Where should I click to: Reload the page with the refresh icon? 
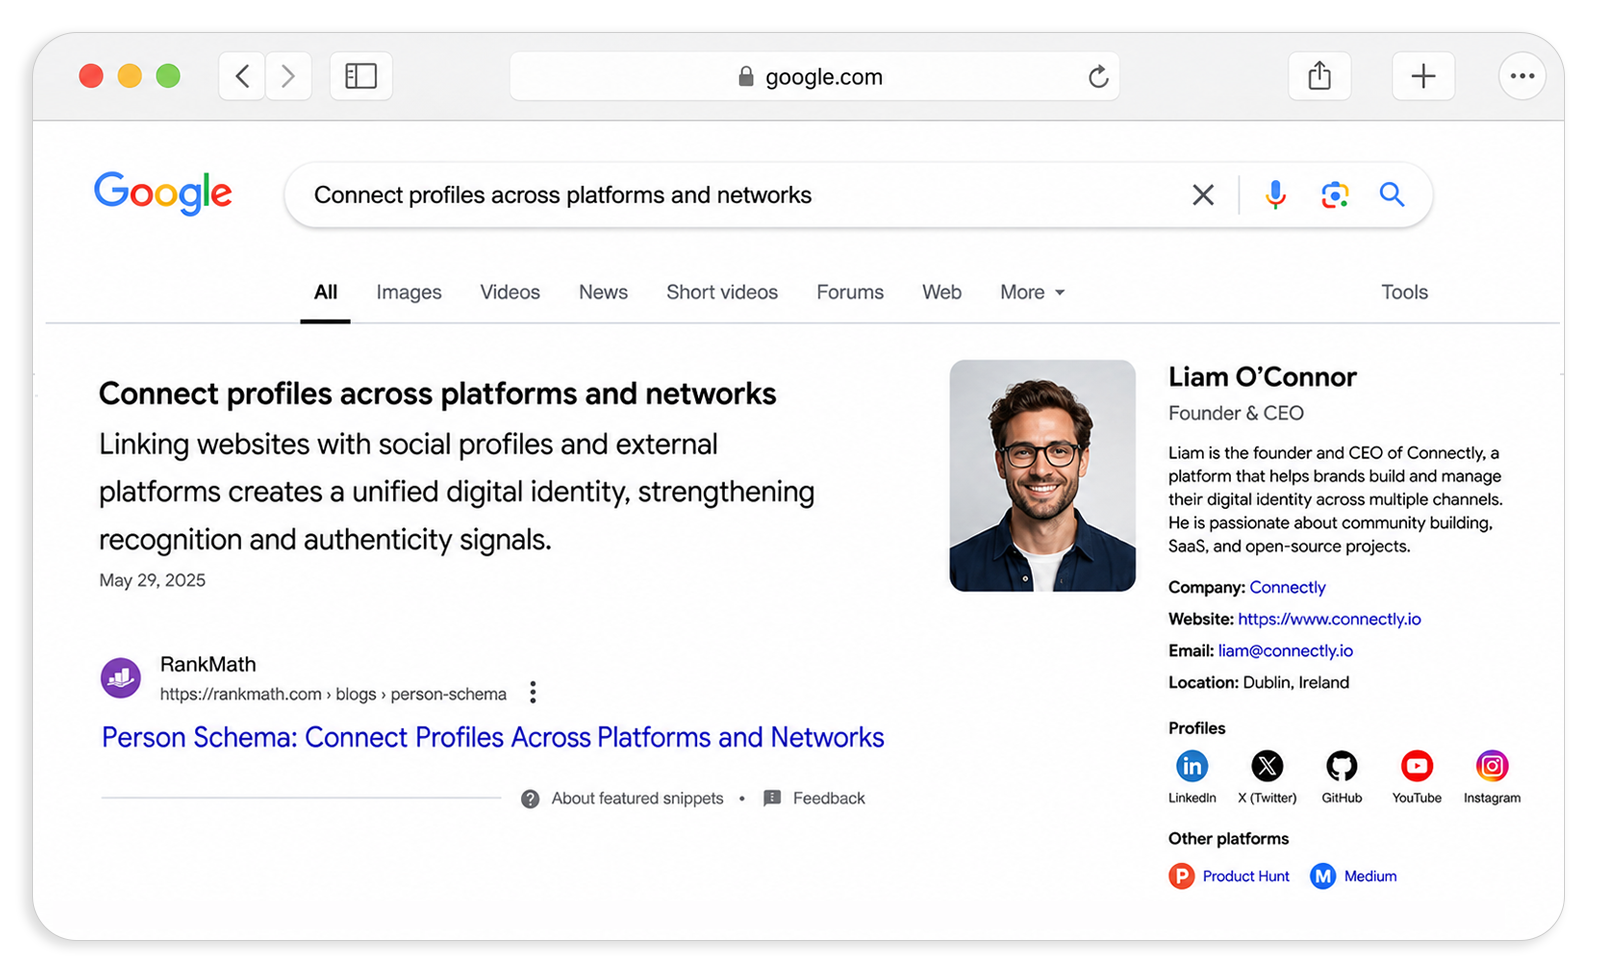(1098, 77)
